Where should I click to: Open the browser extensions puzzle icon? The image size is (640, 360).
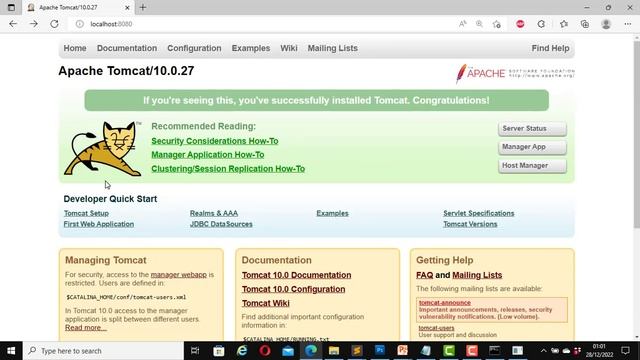[541, 24]
